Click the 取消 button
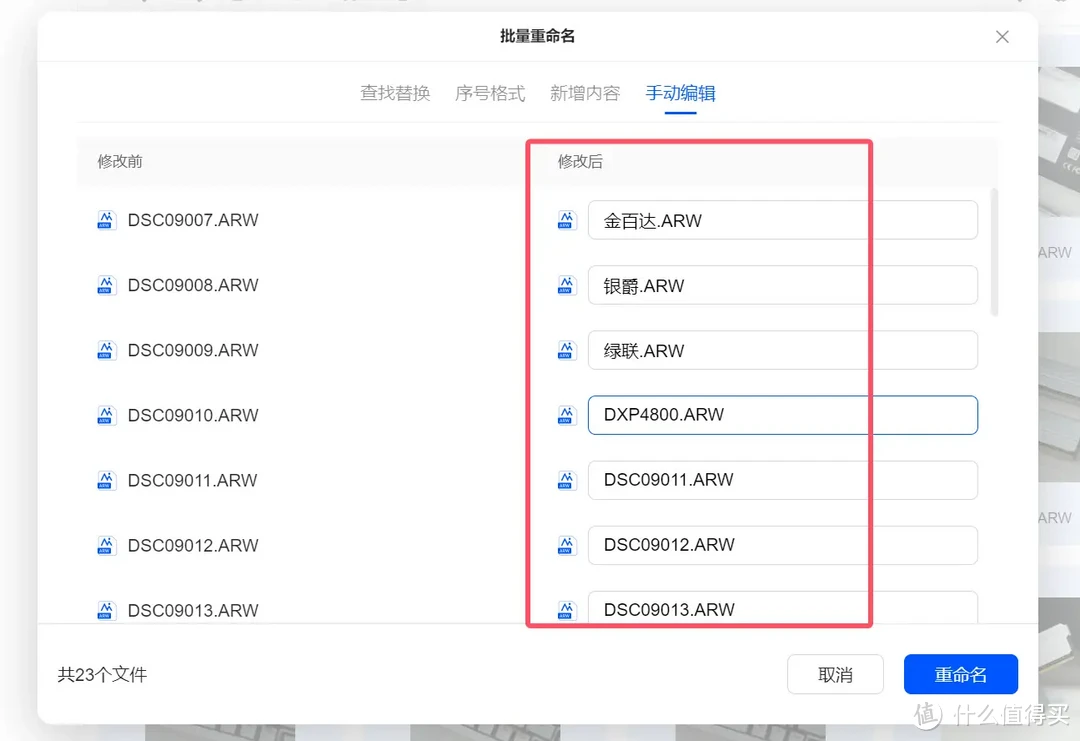The image size is (1080, 741). point(835,674)
